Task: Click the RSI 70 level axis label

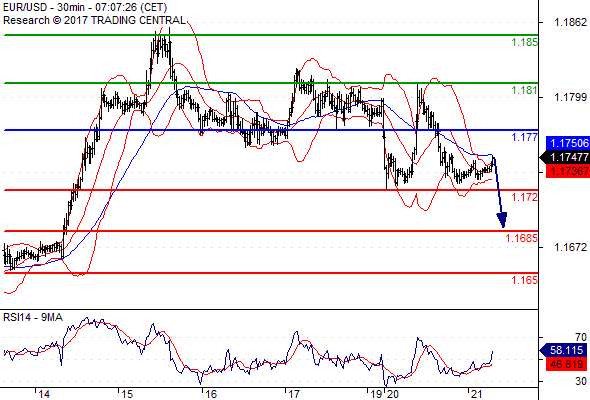Action: 581,337
